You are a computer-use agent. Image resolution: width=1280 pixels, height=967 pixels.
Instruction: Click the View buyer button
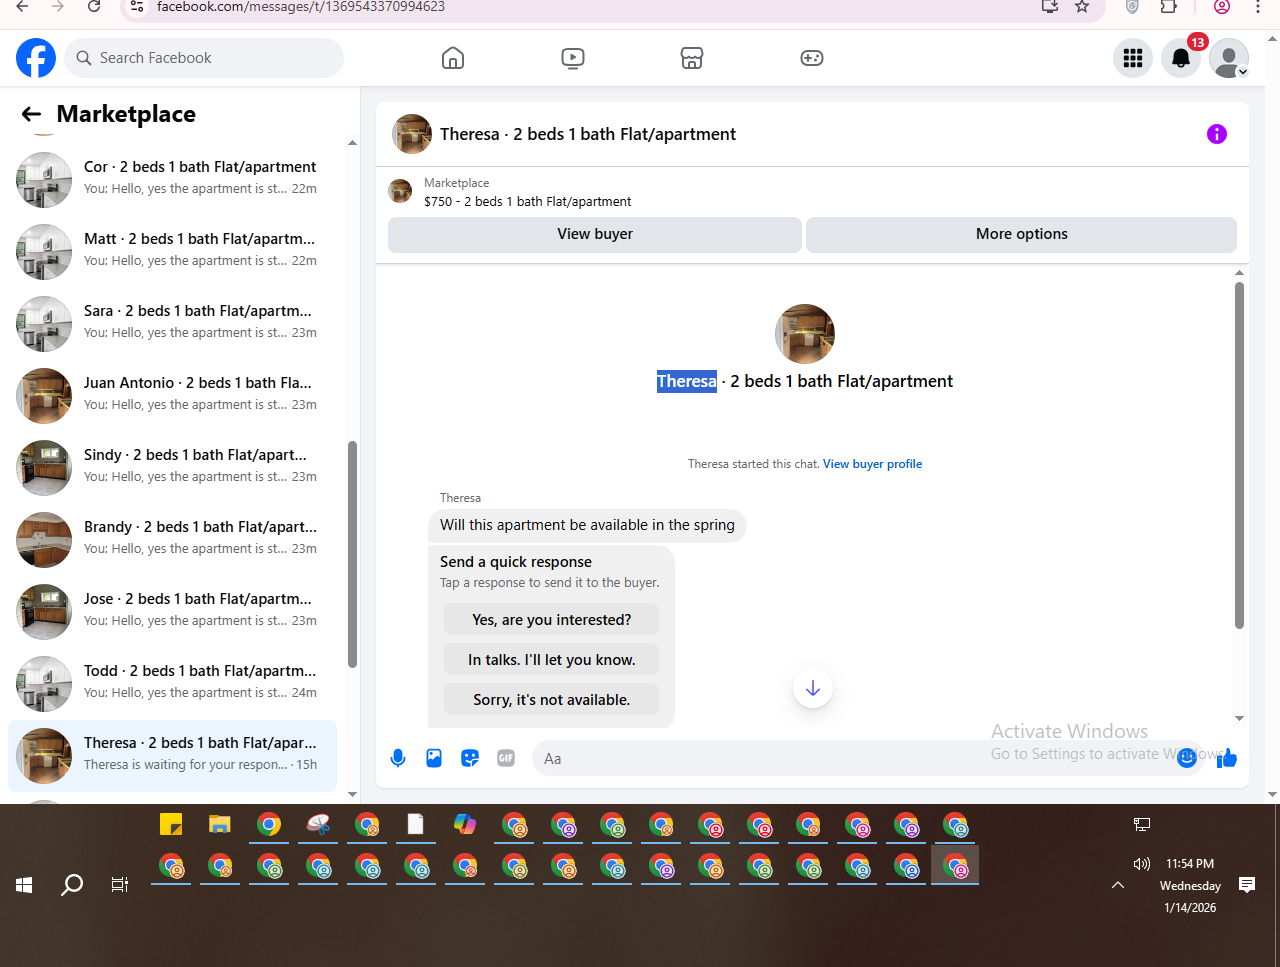click(x=595, y=234)
